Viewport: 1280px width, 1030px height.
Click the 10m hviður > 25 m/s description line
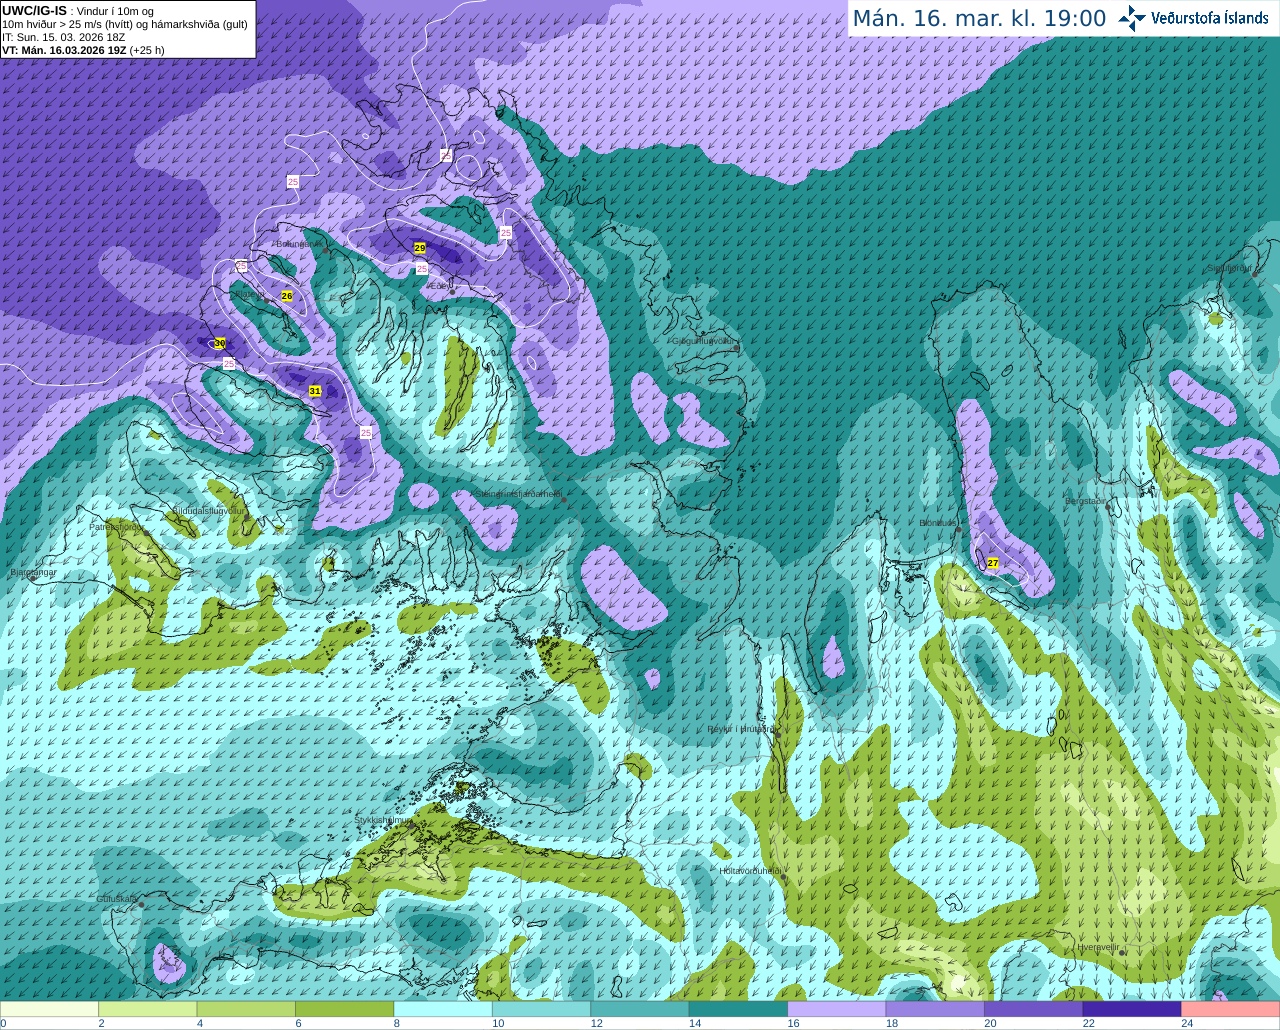(125, 24)
